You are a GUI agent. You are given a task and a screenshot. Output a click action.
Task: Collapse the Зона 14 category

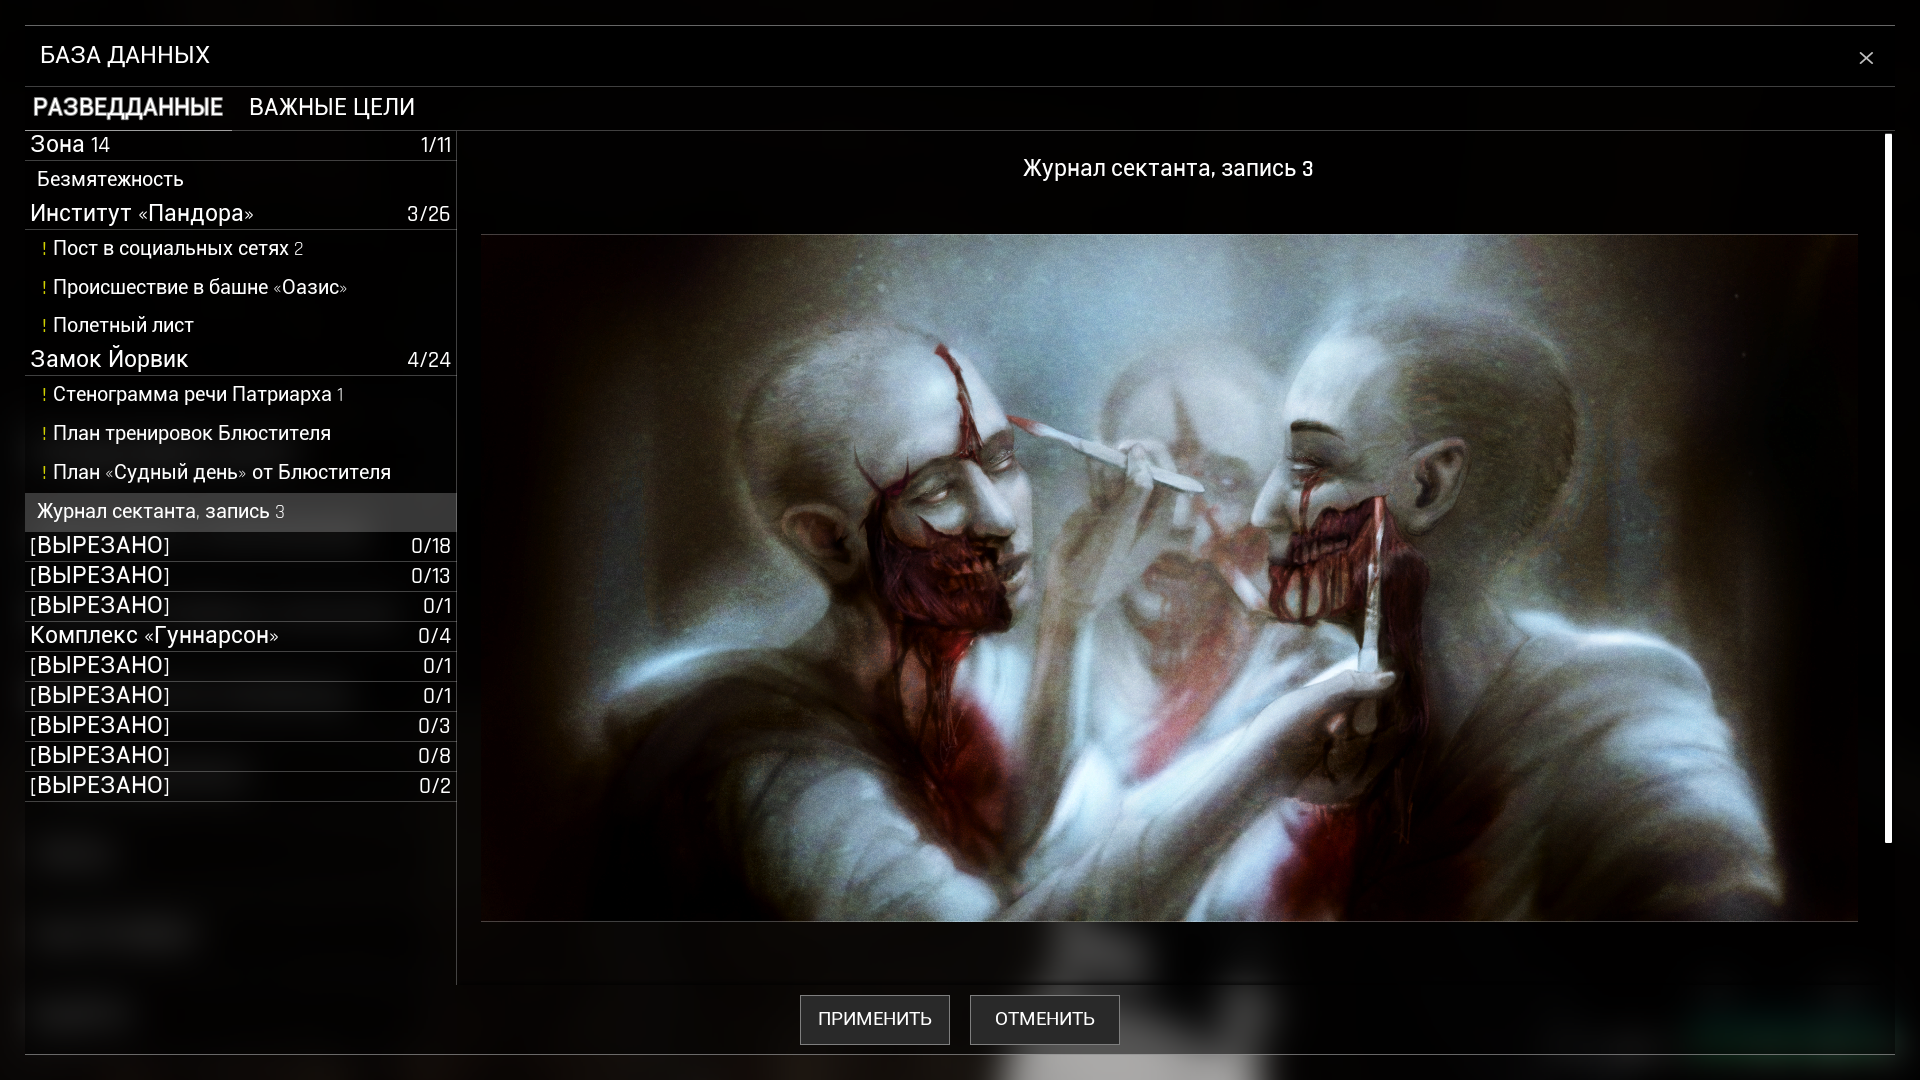(x=240, y=145)
